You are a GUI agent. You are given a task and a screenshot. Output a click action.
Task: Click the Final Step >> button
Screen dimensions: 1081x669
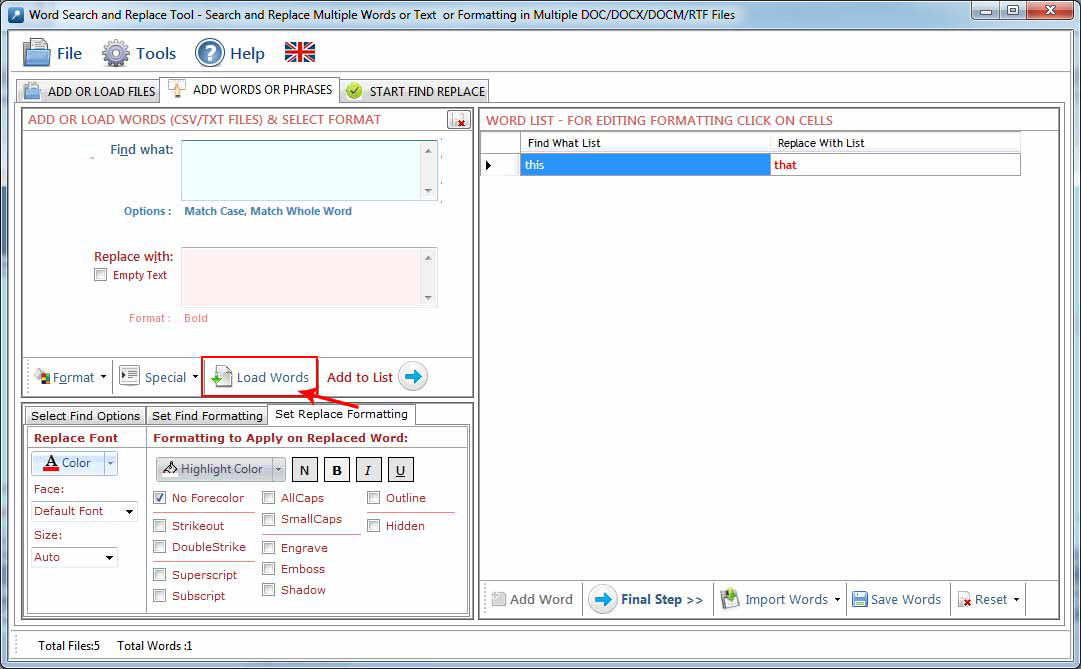[647, 599]
